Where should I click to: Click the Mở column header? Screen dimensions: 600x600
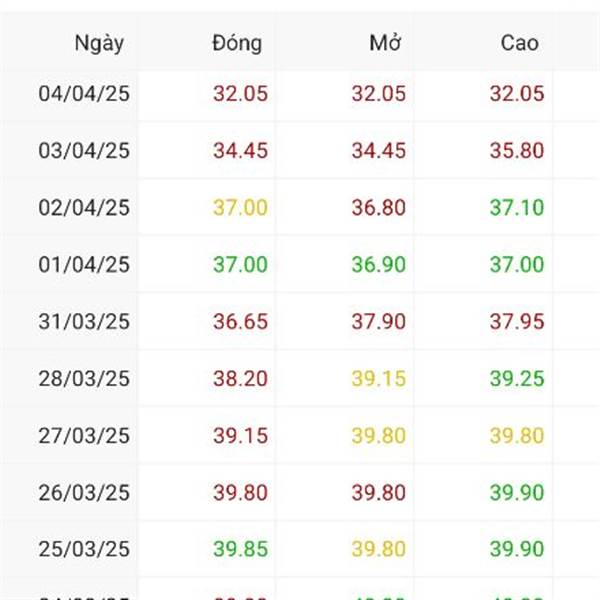[384, 43]
